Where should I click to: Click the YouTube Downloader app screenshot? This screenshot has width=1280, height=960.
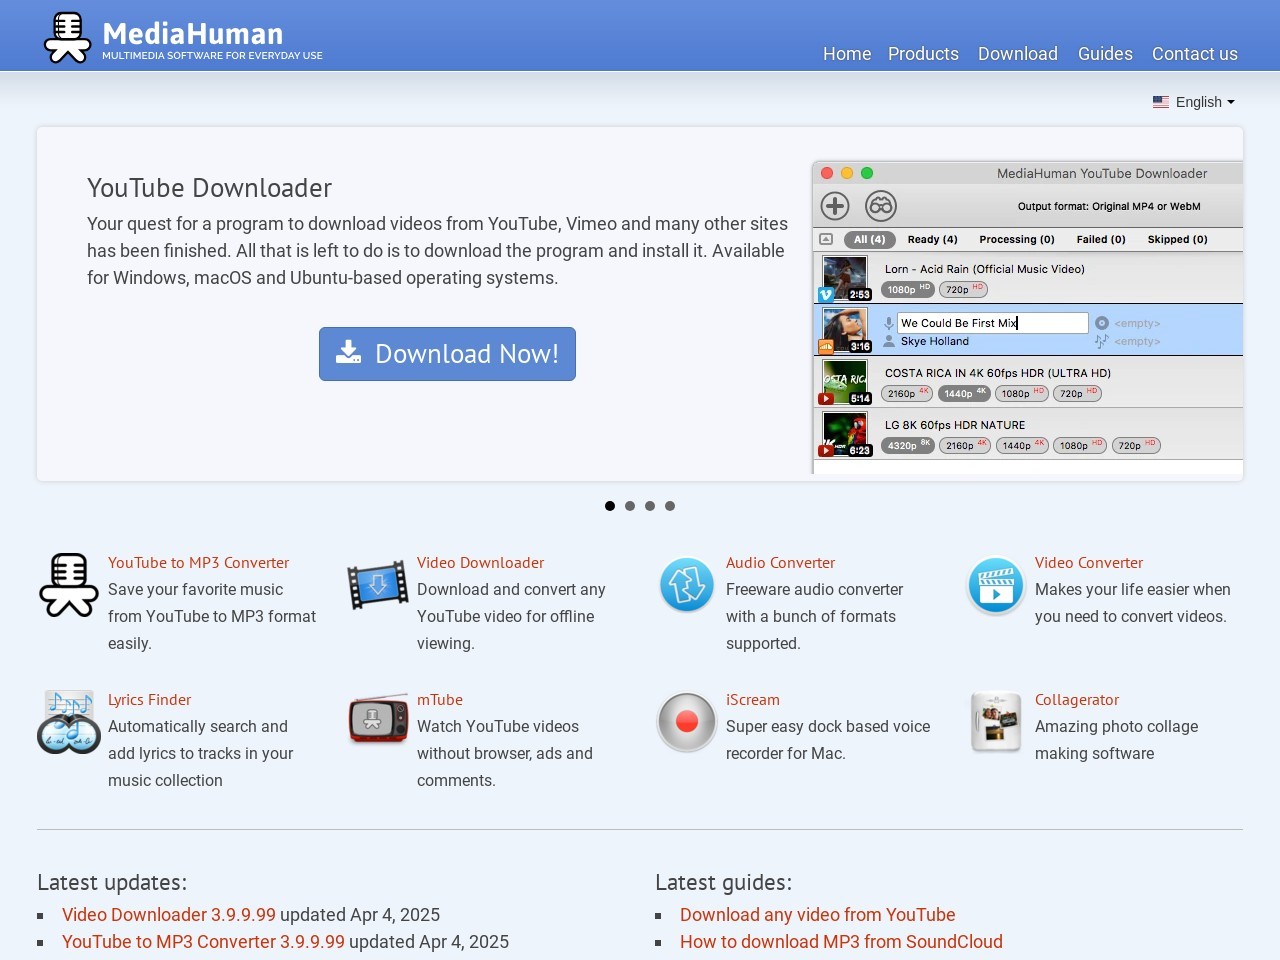pos(1027,317)
